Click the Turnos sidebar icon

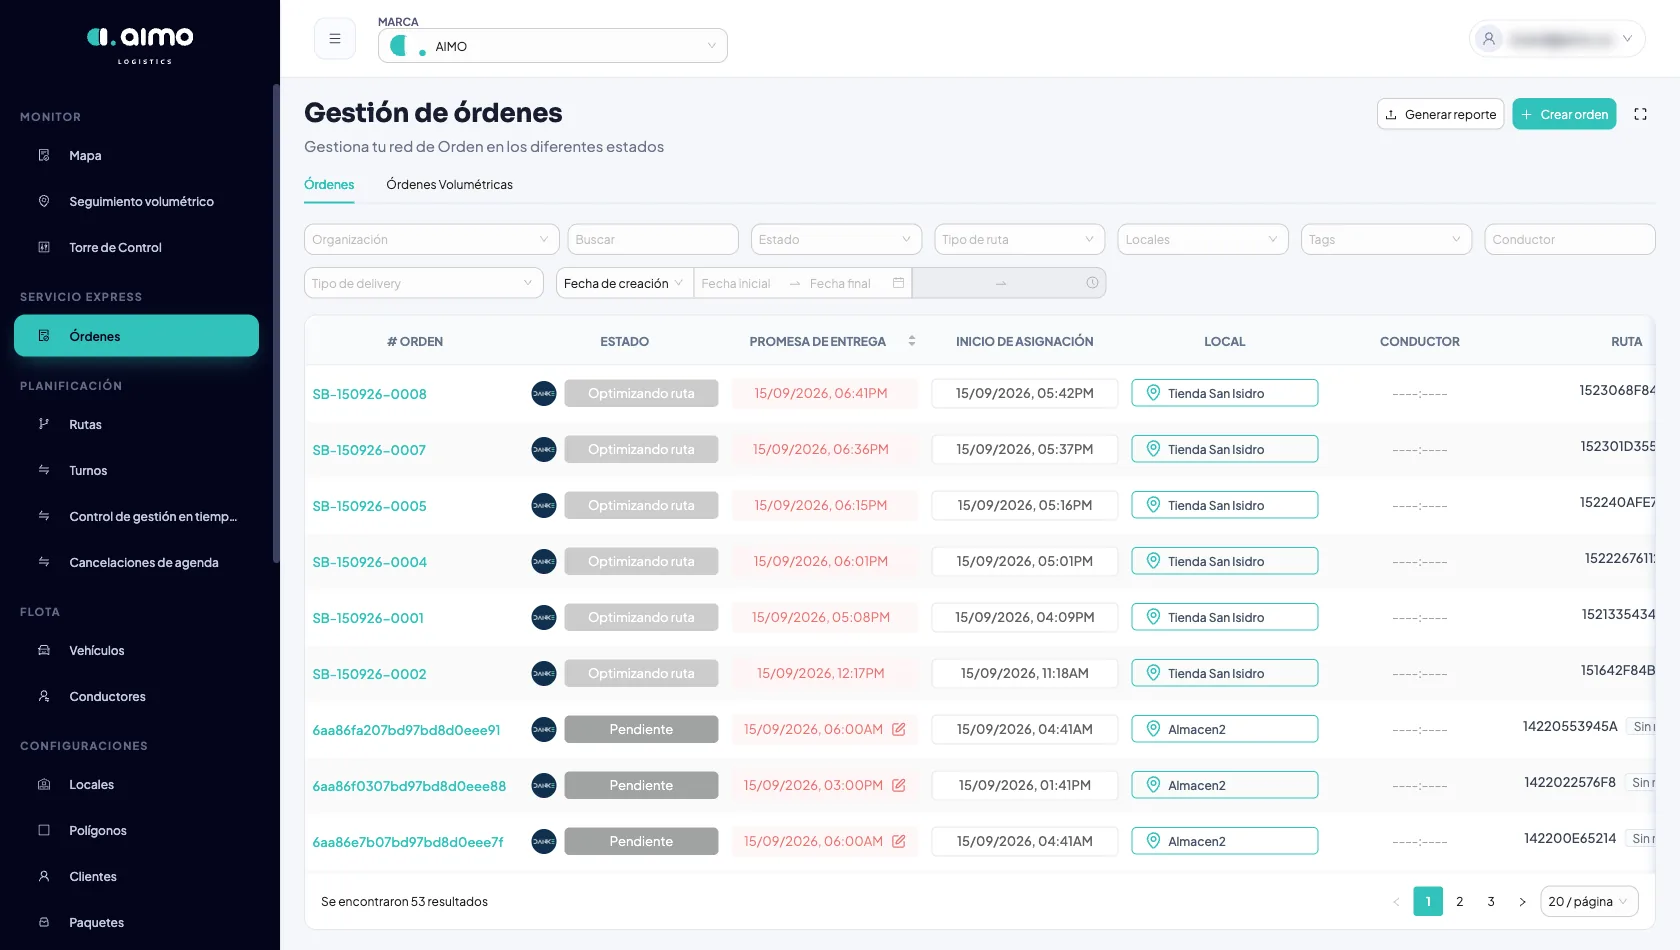44,470
